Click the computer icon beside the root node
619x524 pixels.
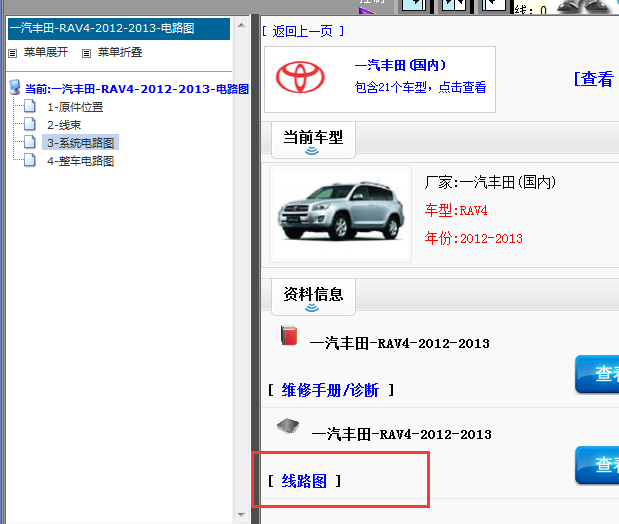point(15,87)
